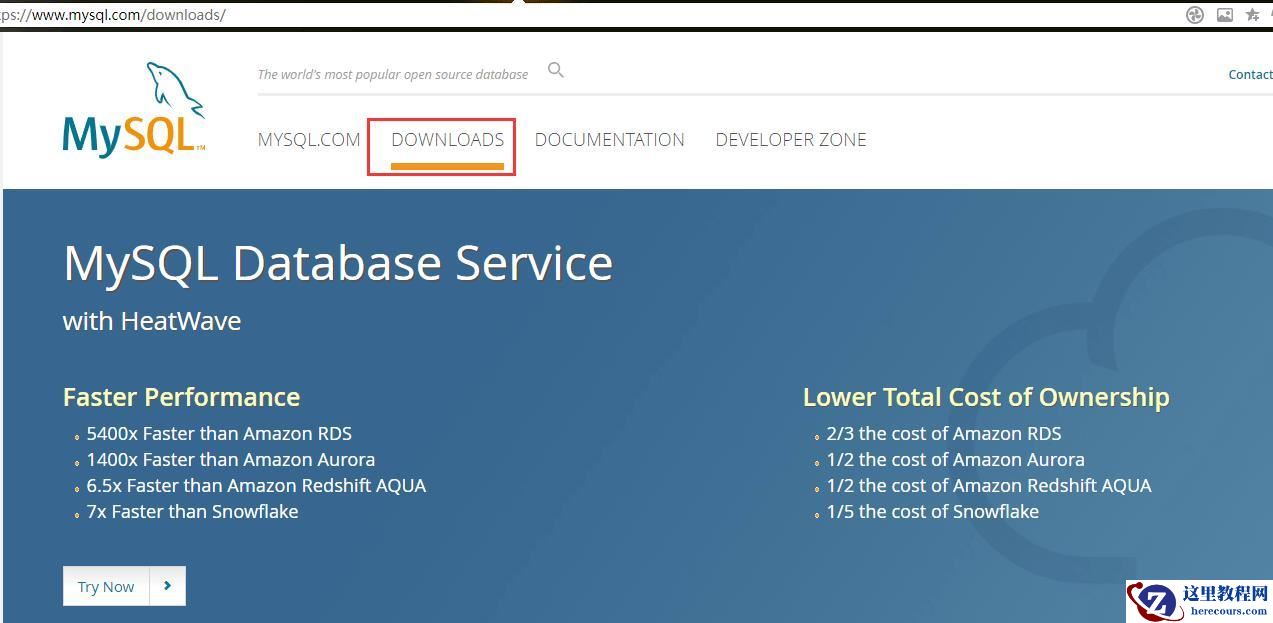The width and height of the screenshot is (1273, 623).
Task: Open the MYSQL.COM navigation tab
Action: pos(309,140)
